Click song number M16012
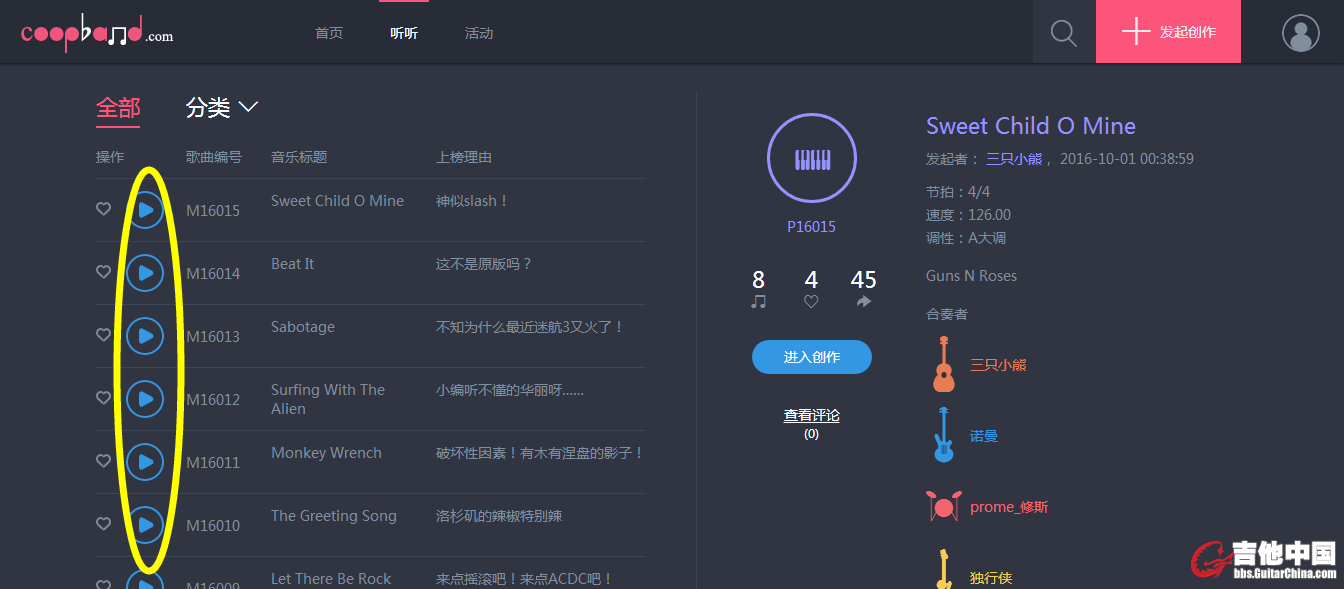This screenshot has height=589, width=1344. click(x=213, y=400)
